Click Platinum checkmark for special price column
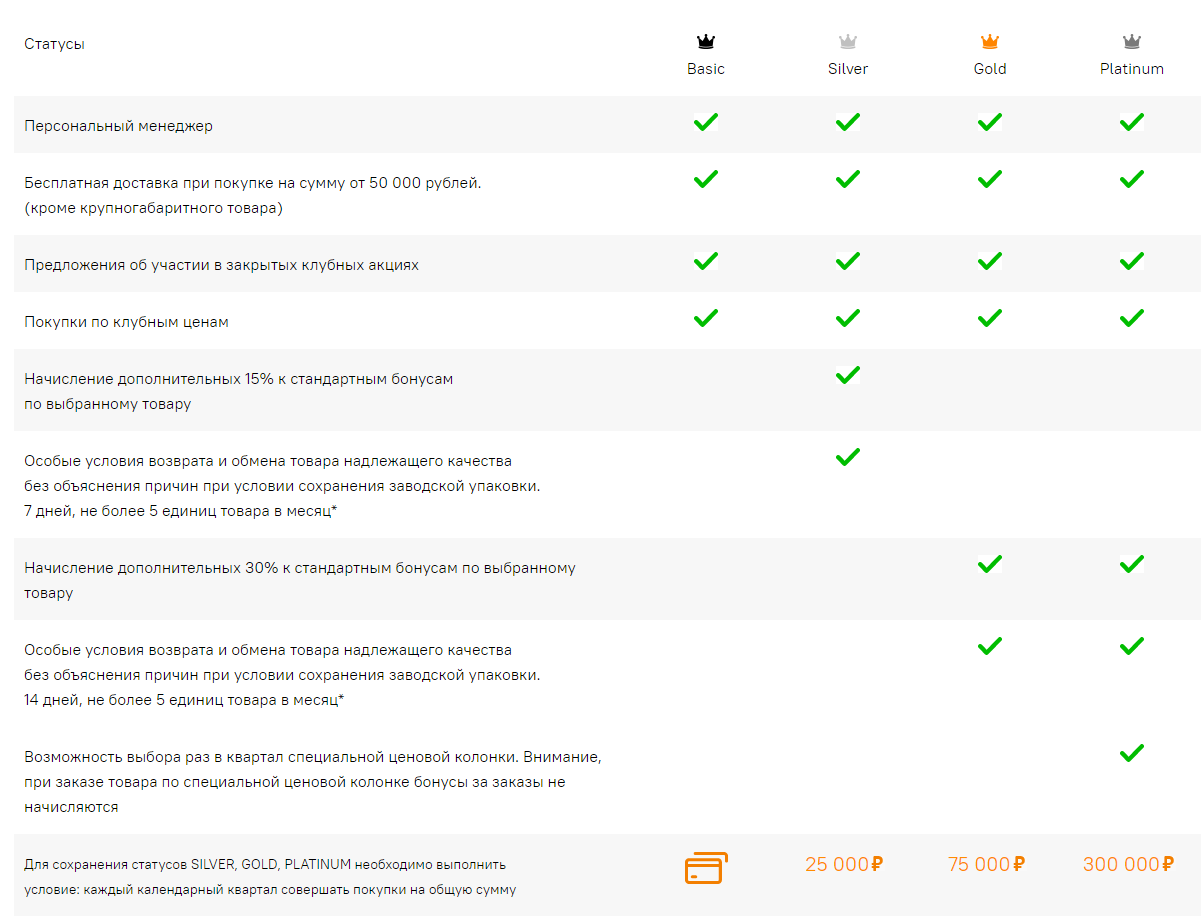Viewport: 1201px width, 920px height. [1132, 753]
